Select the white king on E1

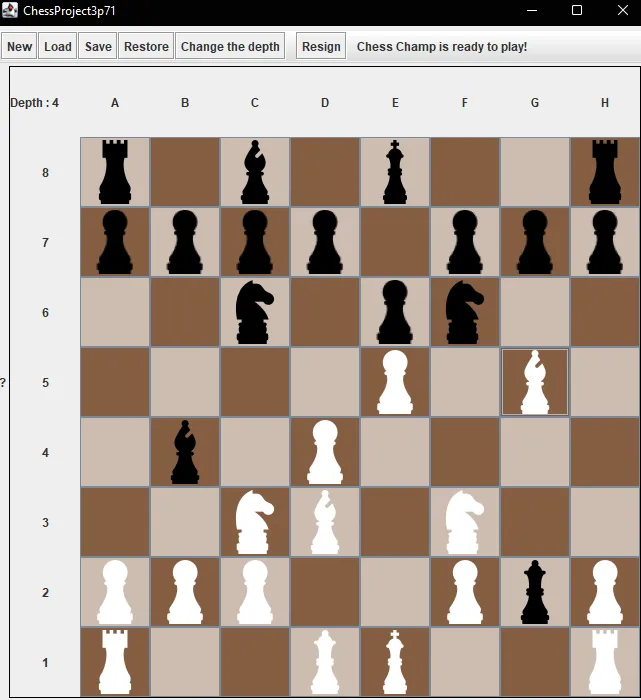click(x=395, y=662)
